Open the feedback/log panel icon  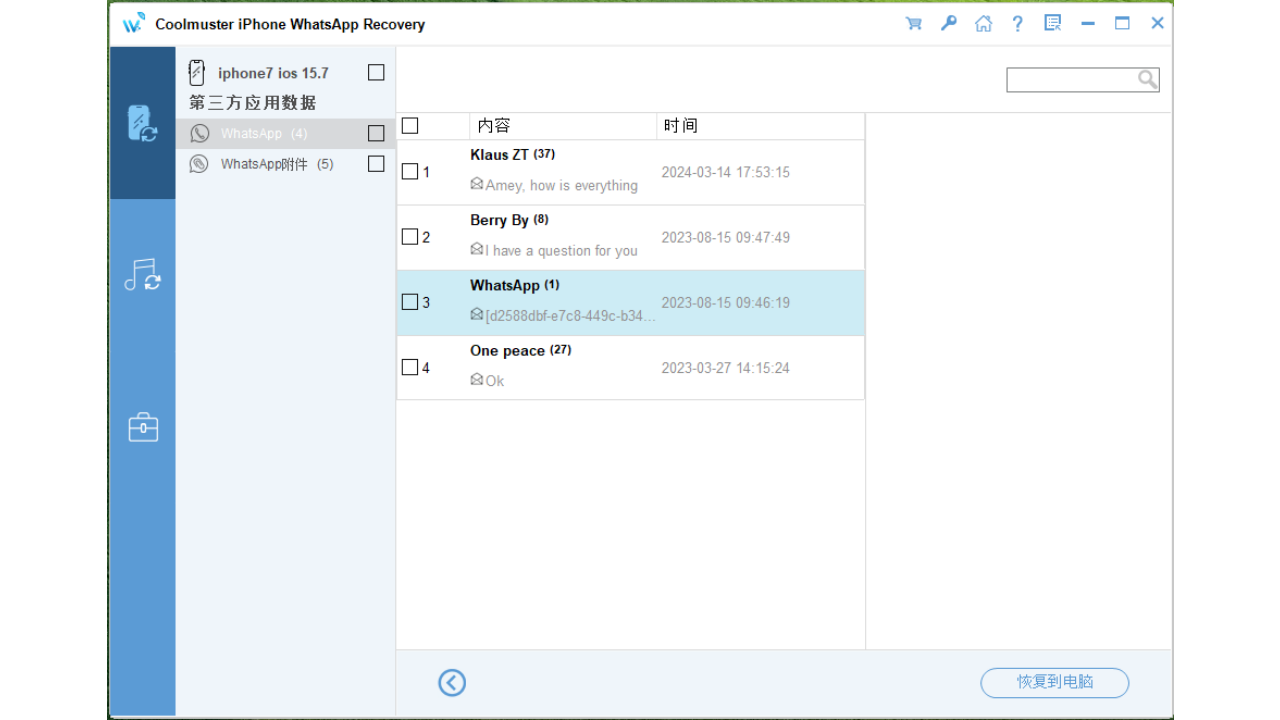[x=1052, y=22]
